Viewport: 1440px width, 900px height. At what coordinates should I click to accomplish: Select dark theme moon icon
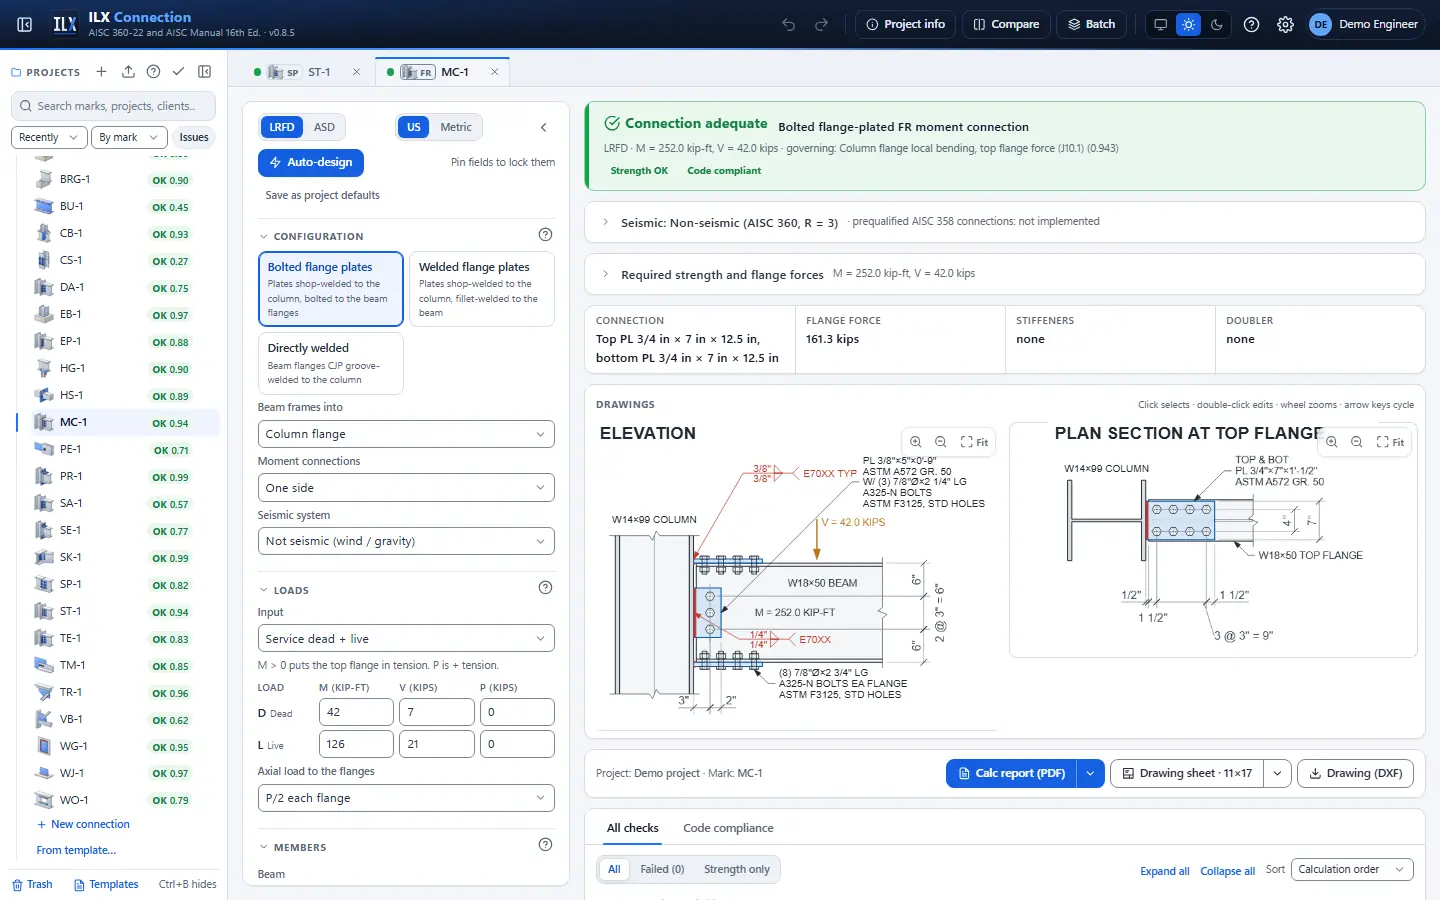[x=1217, y=24]
